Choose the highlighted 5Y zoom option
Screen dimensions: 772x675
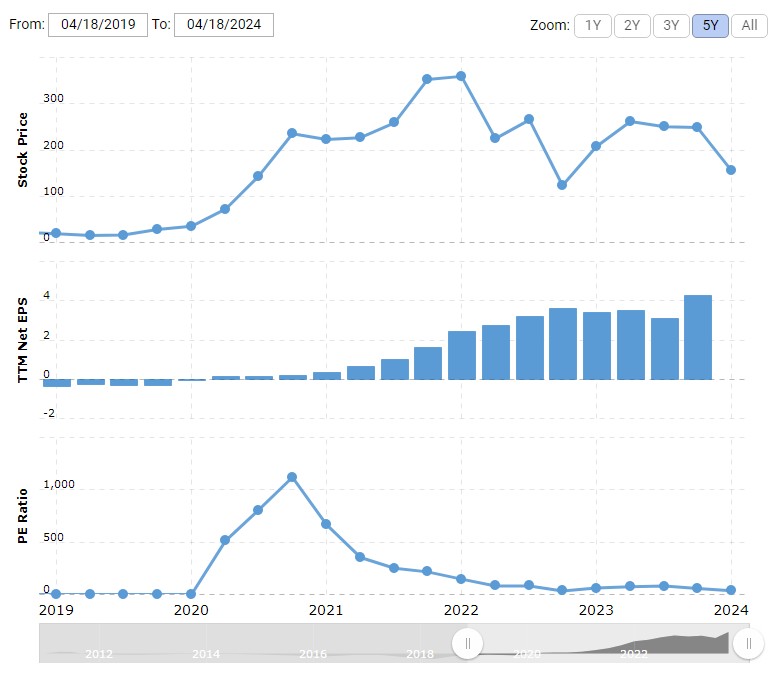point(710,26)
